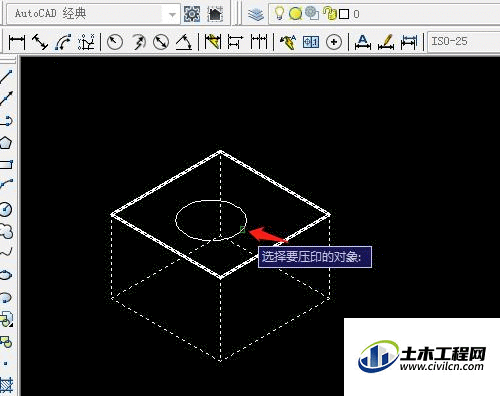Select the Radius dimension tool
The width and height of the screenshot is (500, 396).
pyautogui.click(x=115, y=42)
